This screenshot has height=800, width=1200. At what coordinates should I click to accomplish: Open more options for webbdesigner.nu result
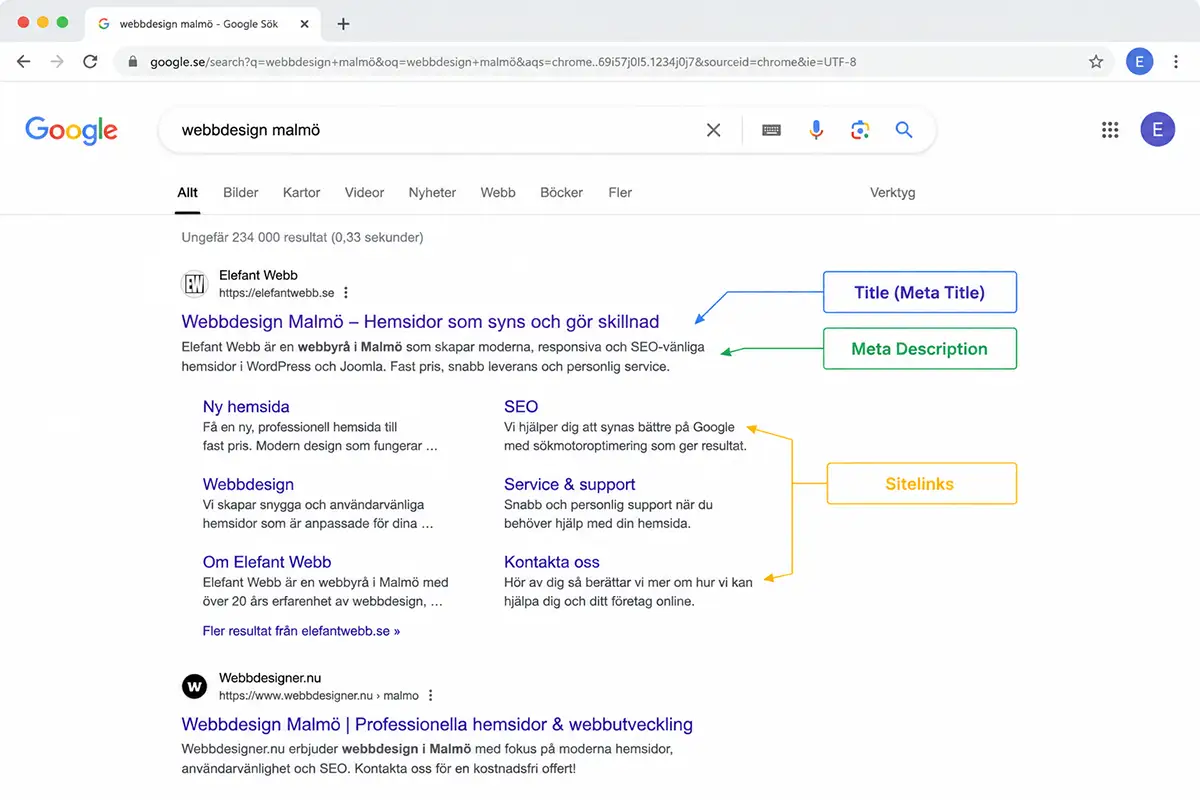point(431,695)
